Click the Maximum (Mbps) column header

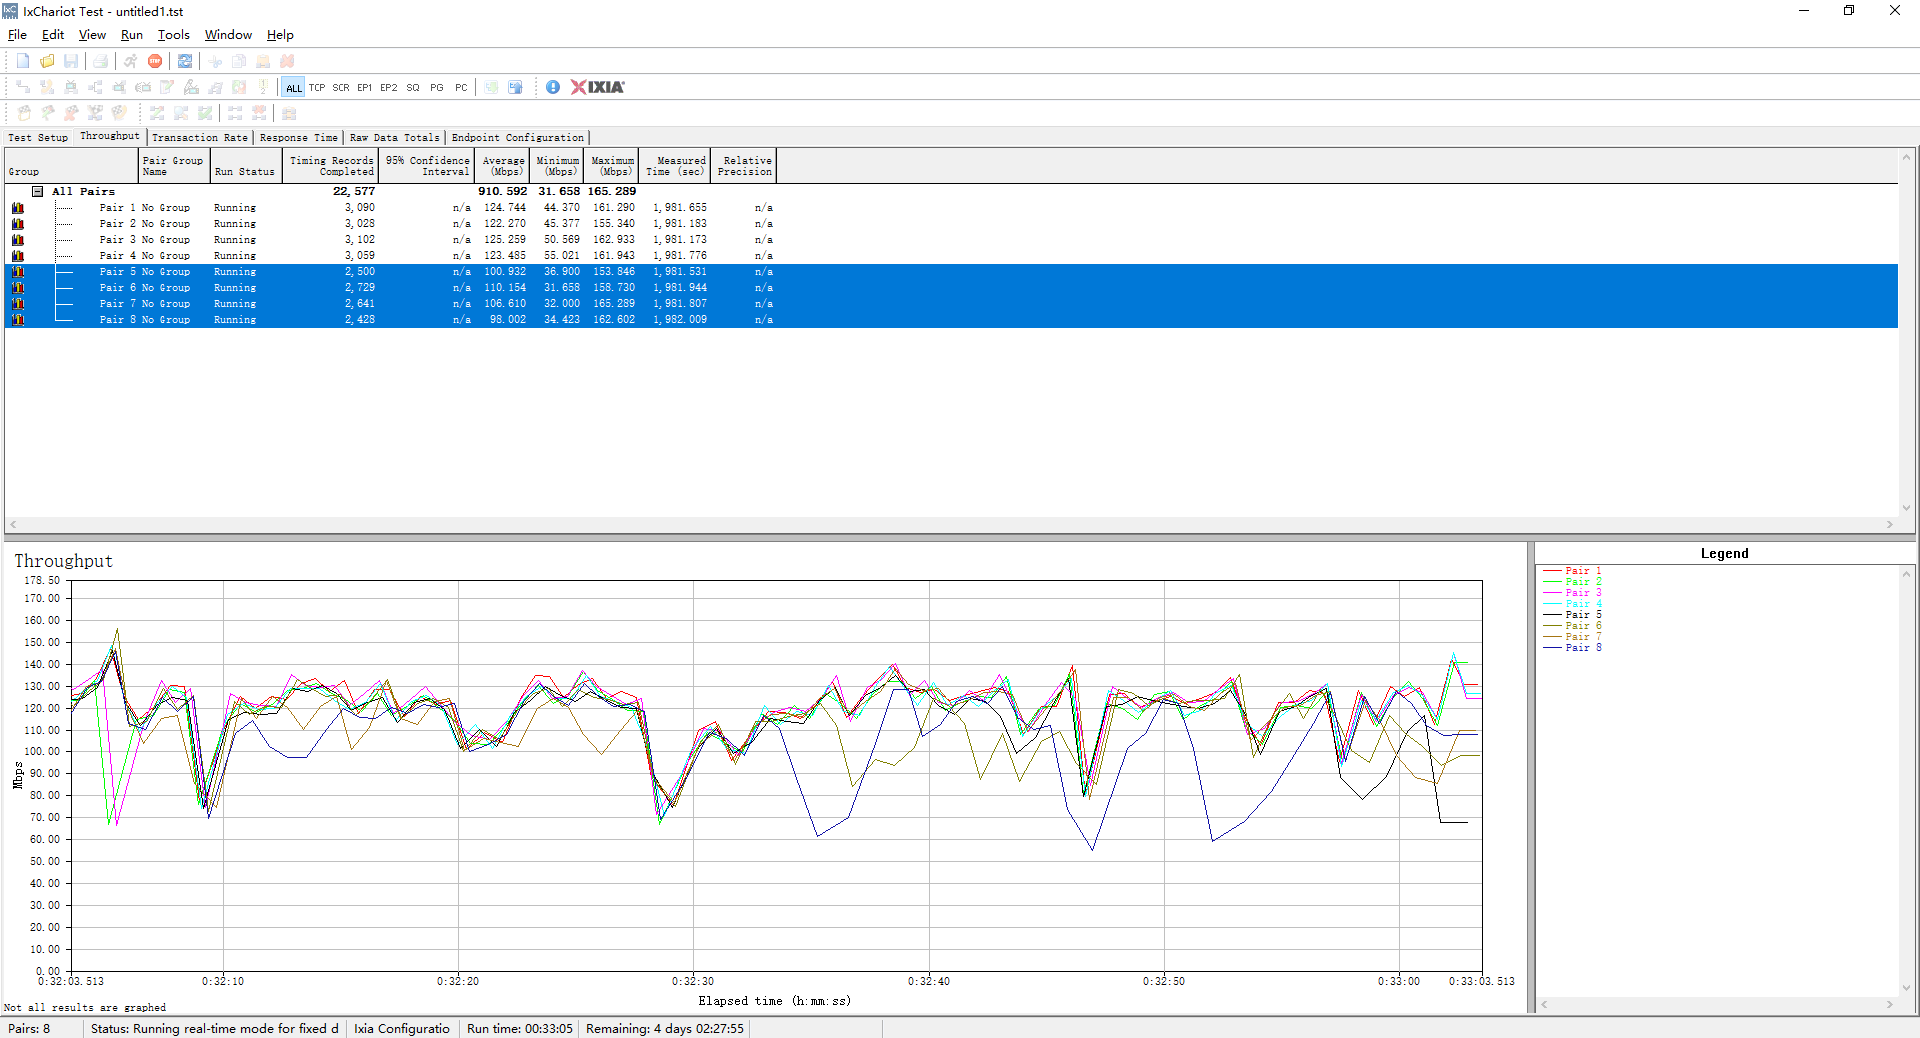pyautogui.click(x=612, y=166)
